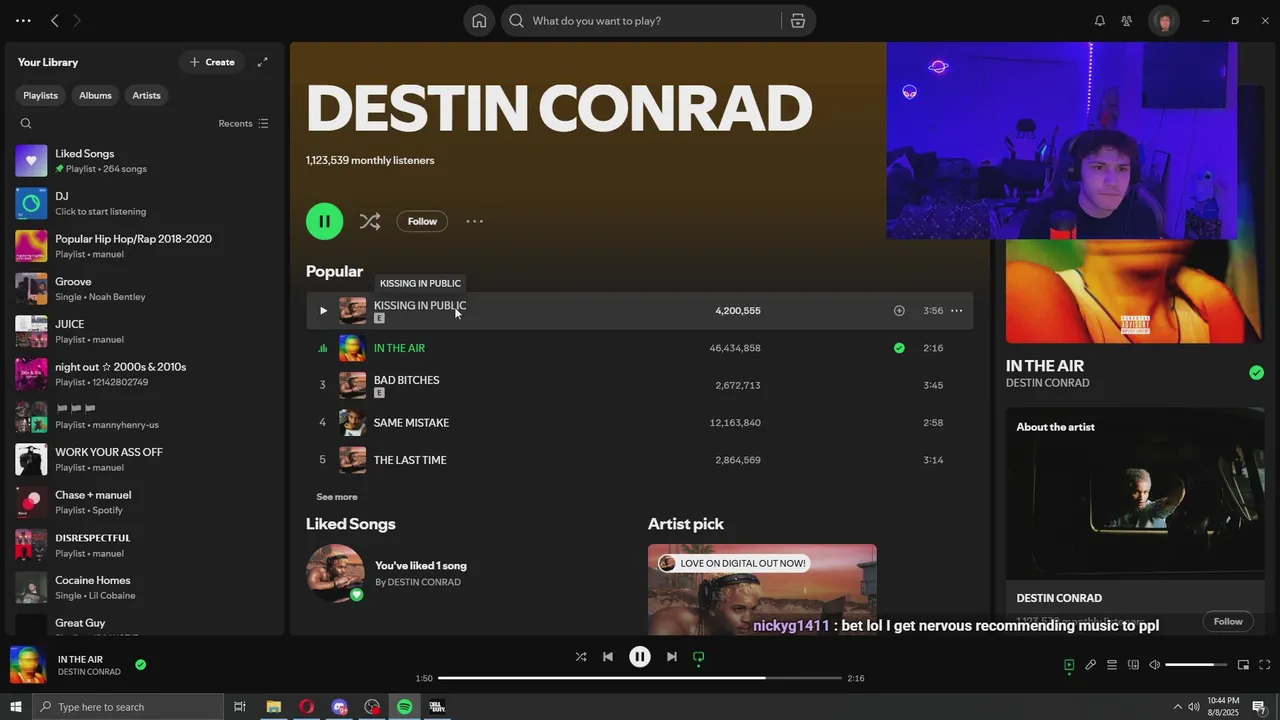Filter library by Artists

coord(147,95)
